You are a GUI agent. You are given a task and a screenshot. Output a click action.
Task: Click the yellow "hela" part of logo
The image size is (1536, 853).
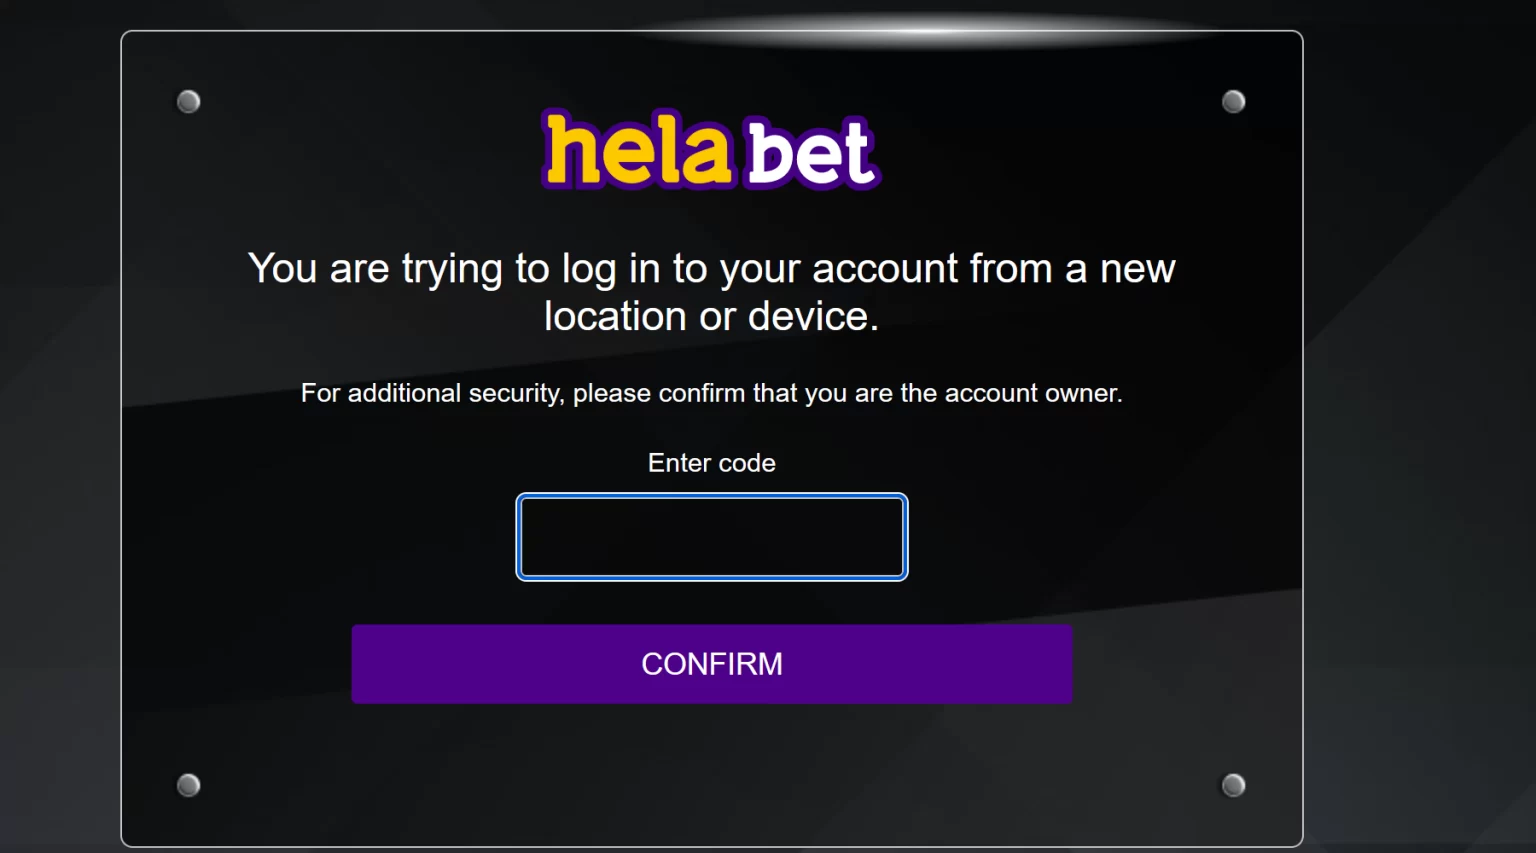637,151
